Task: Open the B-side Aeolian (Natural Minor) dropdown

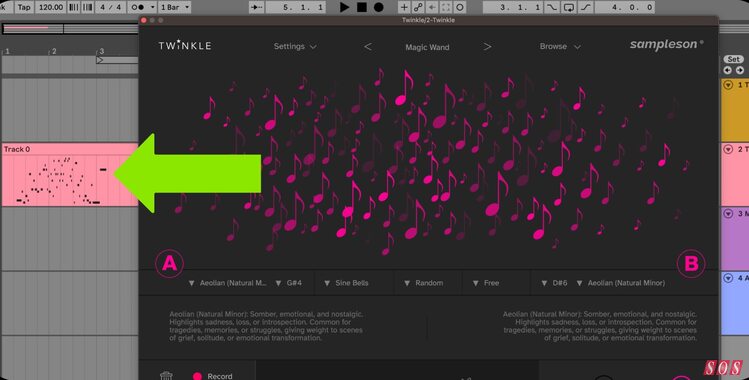Action: pyautogui.click(x=621, y=283)
